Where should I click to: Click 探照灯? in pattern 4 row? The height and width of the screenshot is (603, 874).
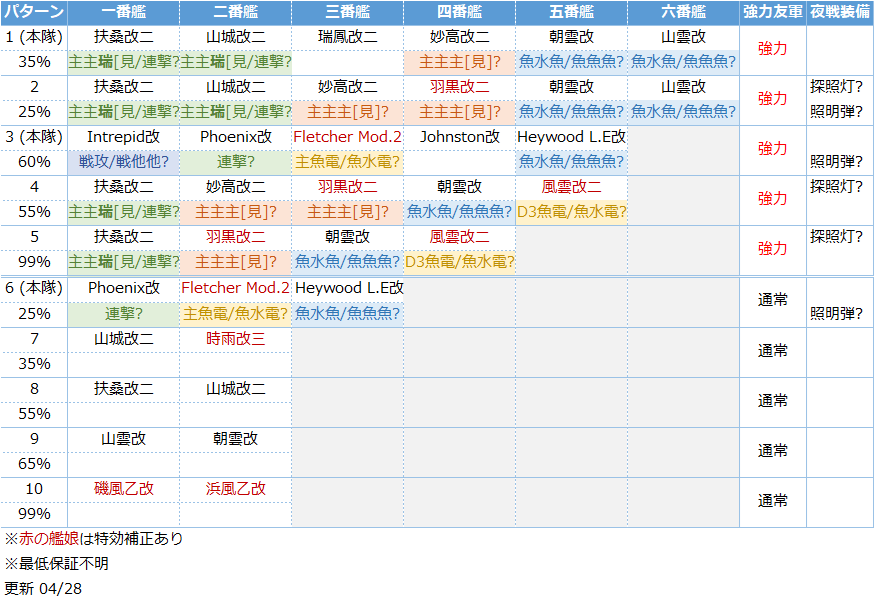[x=836, y=187]
